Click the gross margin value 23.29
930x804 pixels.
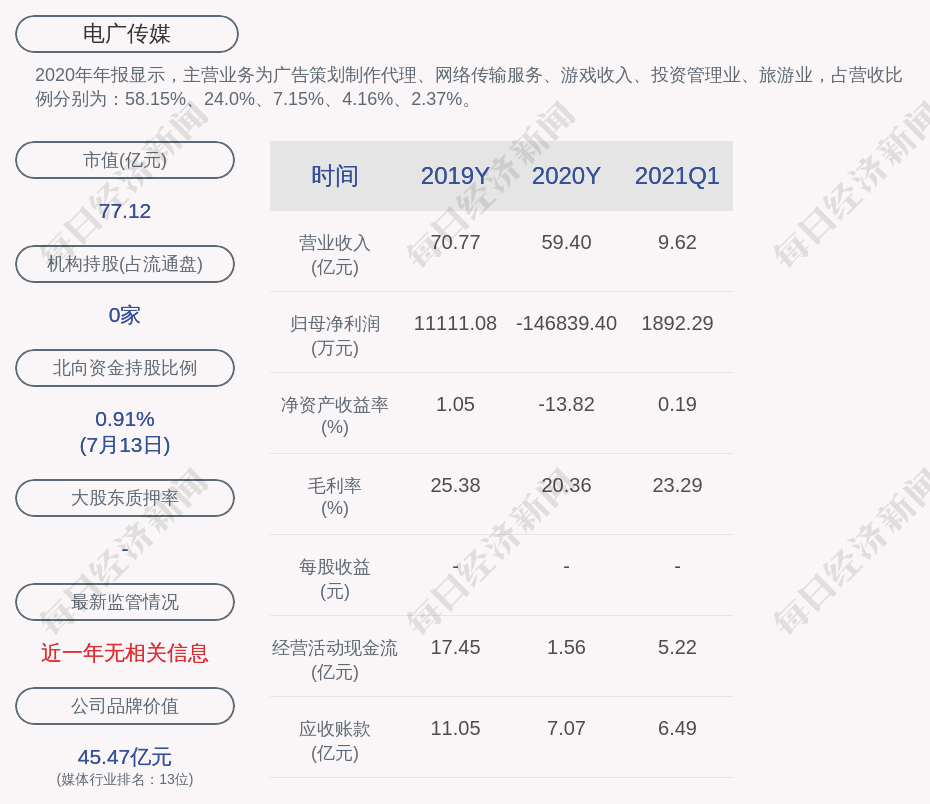pos(677,486)
